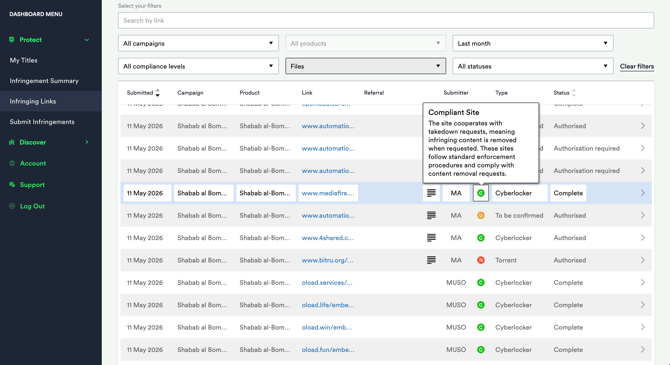The width and height of the screenshot is (670, 365).
Task: Open My Titles in sidebar
Action: tap(24, 60)
